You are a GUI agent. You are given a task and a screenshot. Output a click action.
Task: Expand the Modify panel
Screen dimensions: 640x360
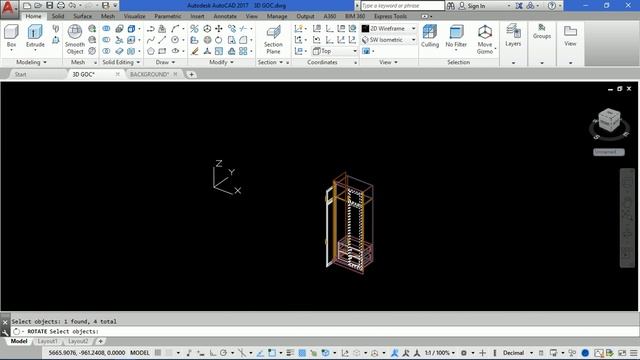[221, 62]
